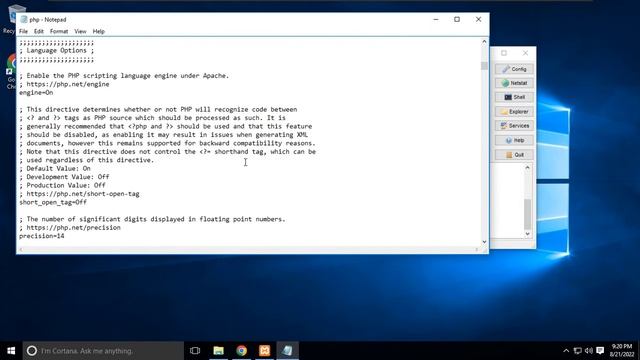Open Google Chrome from taskbar
Screen dimensions: 640x360
pos(242,351)
